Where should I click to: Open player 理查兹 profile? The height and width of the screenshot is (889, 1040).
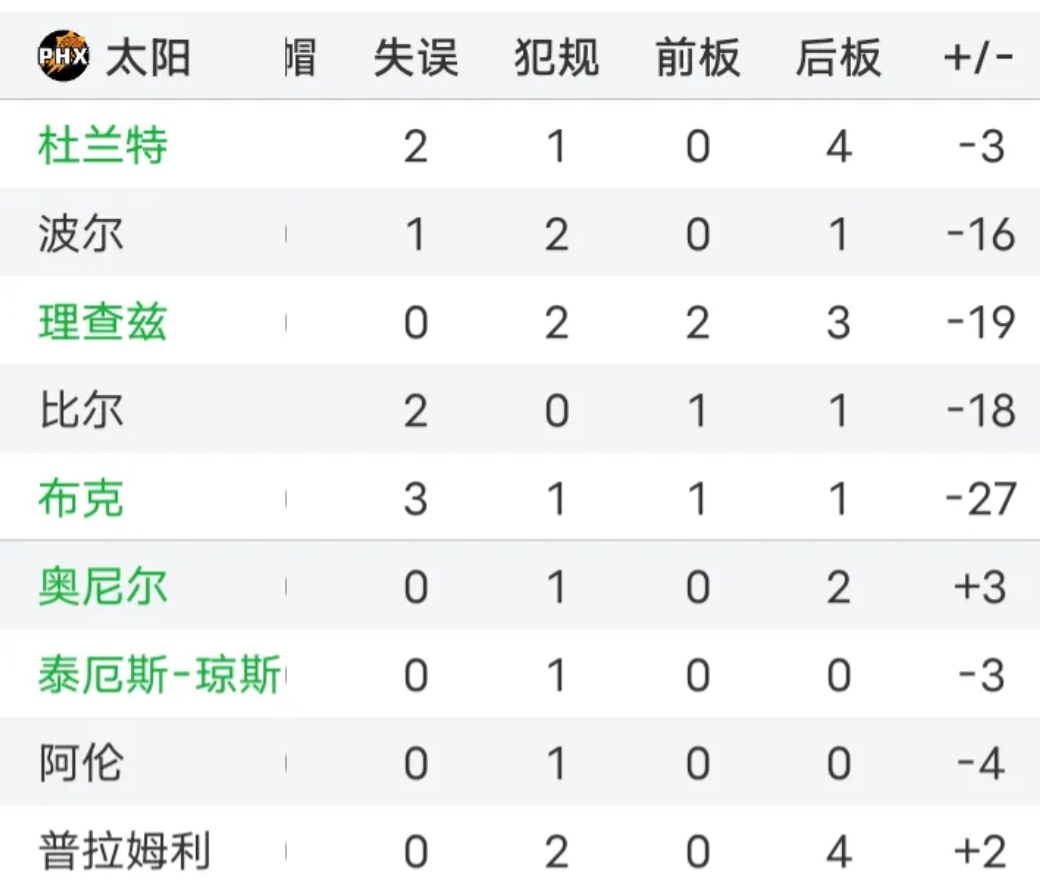(103, 322)
